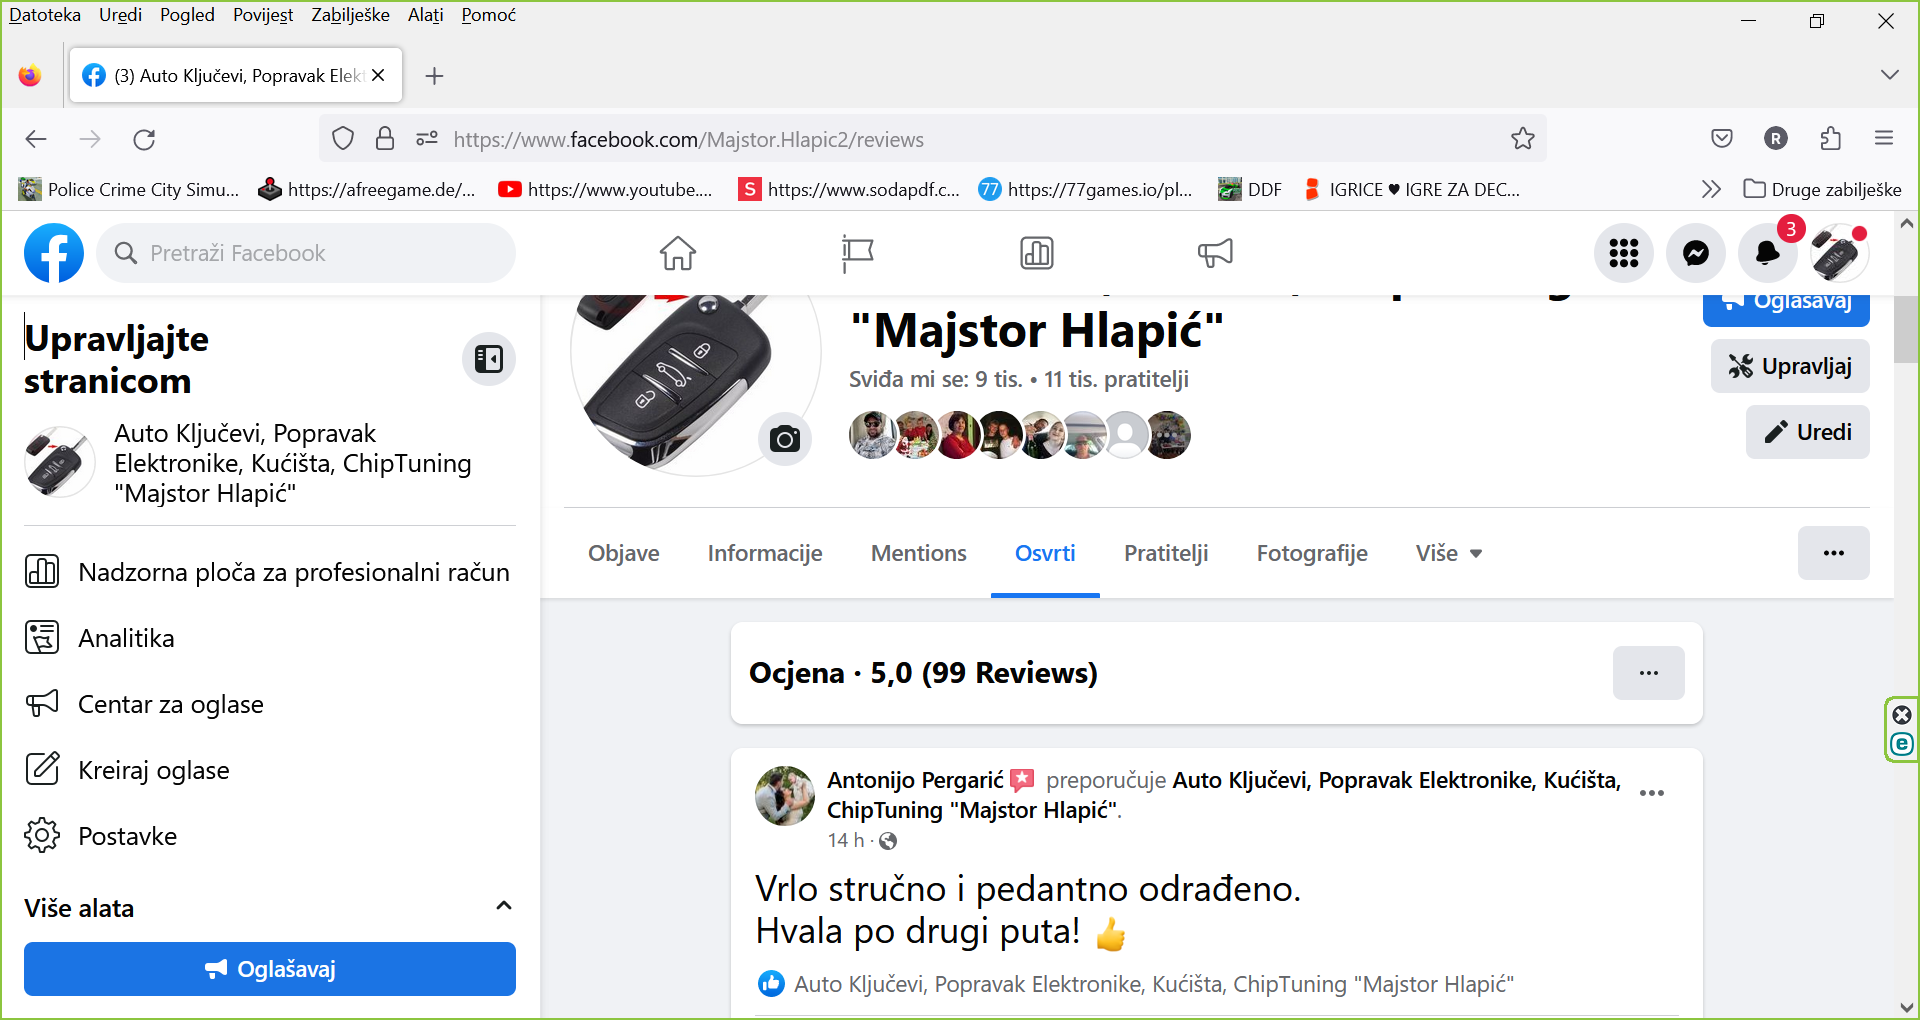Viewport: 1920px width, 1020px height.
Task: Click the Edge extension side widget icon
Action: click(1902, 744)
